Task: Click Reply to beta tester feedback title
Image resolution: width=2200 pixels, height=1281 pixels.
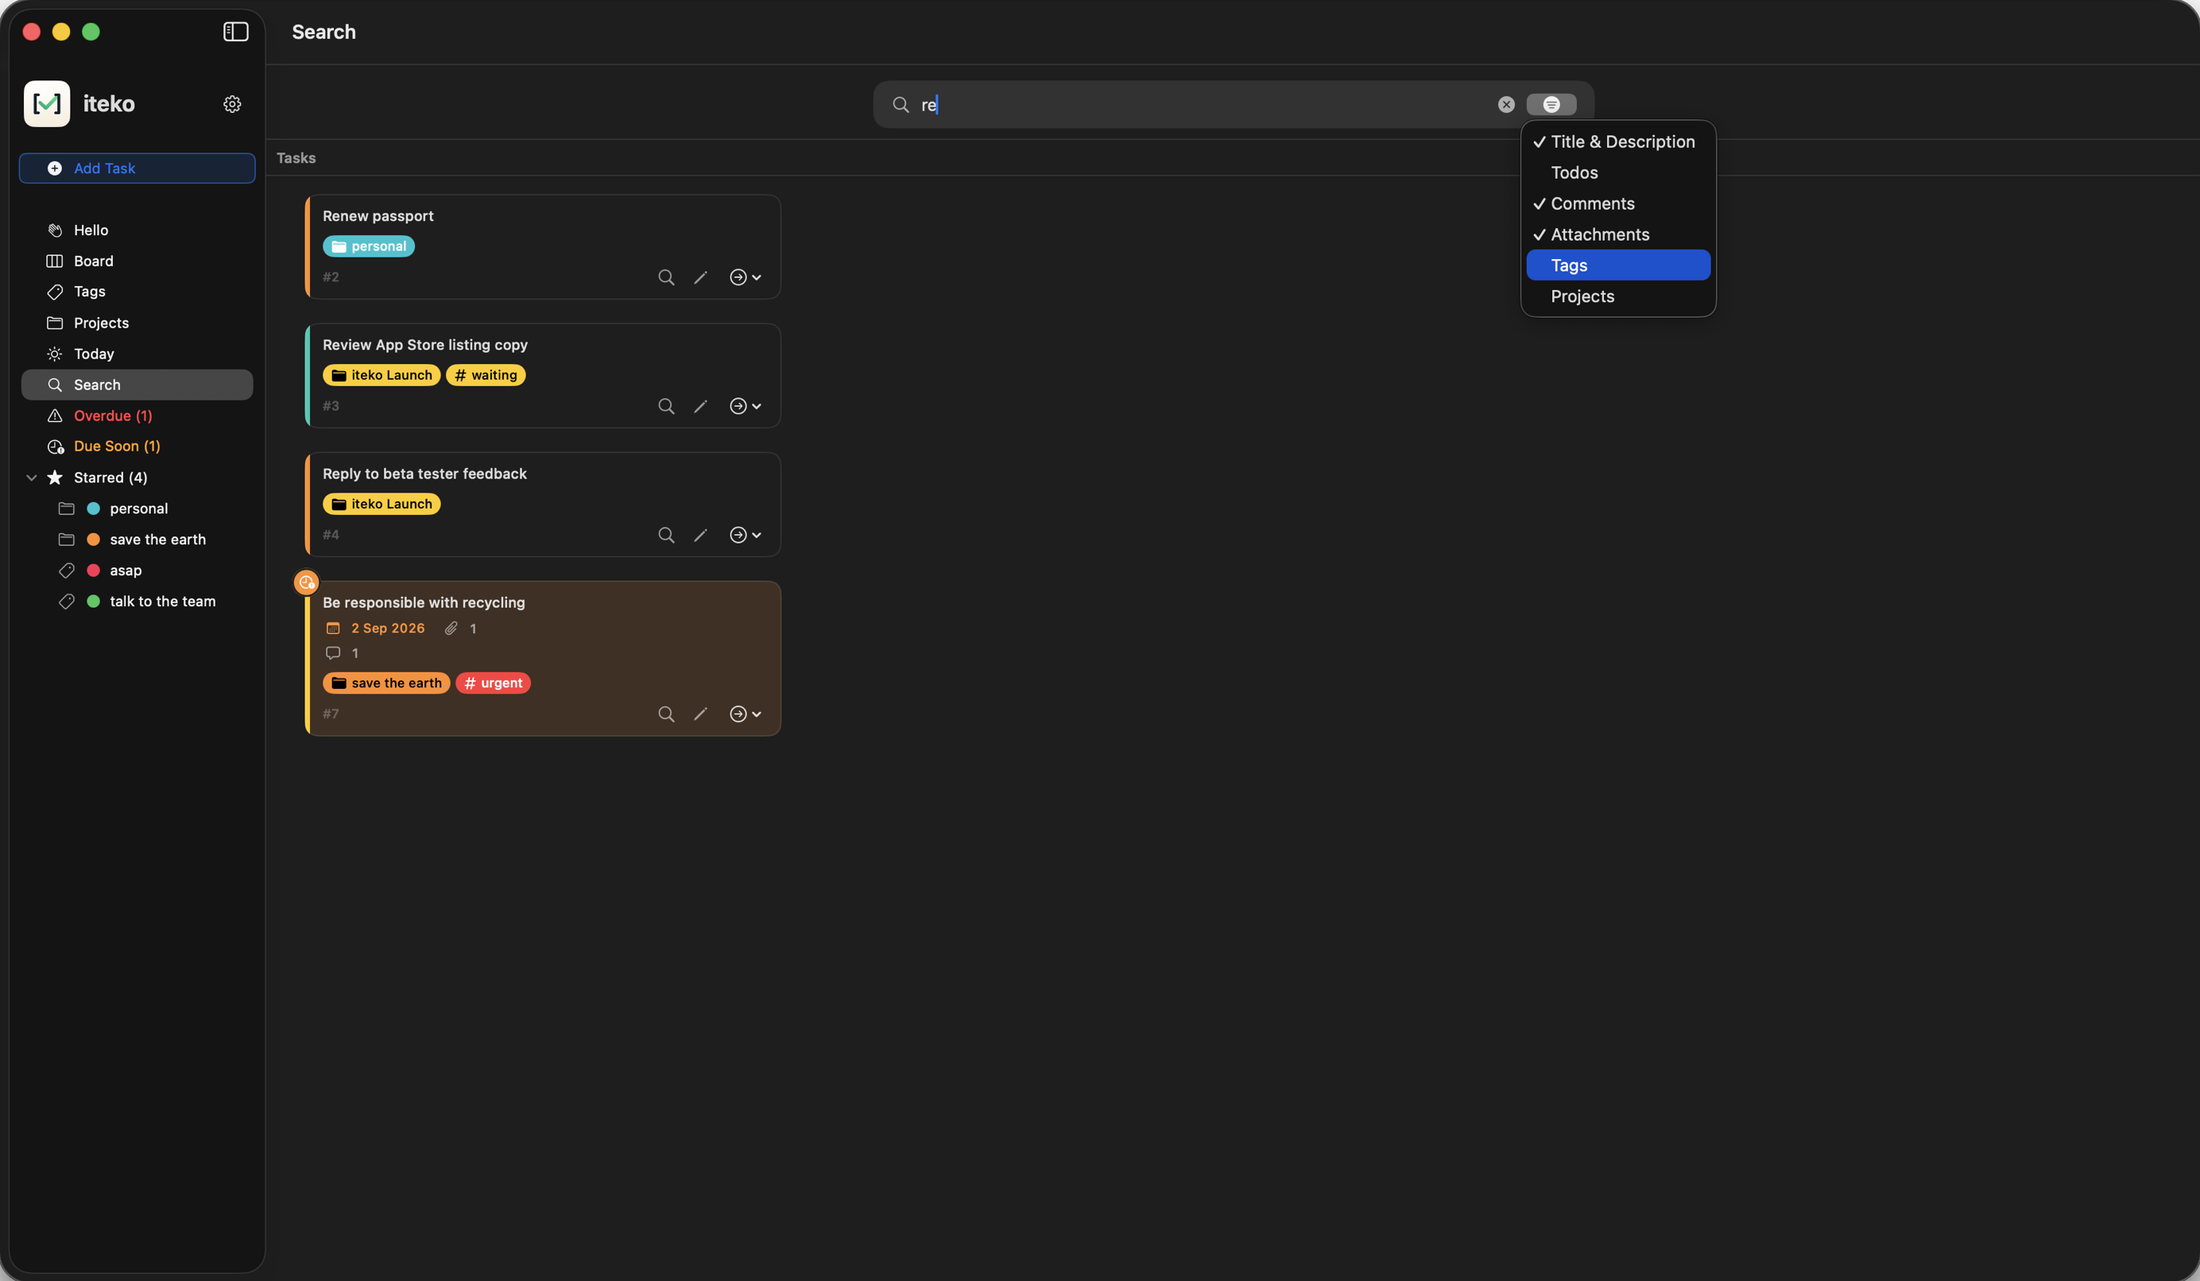Action: 424,474
